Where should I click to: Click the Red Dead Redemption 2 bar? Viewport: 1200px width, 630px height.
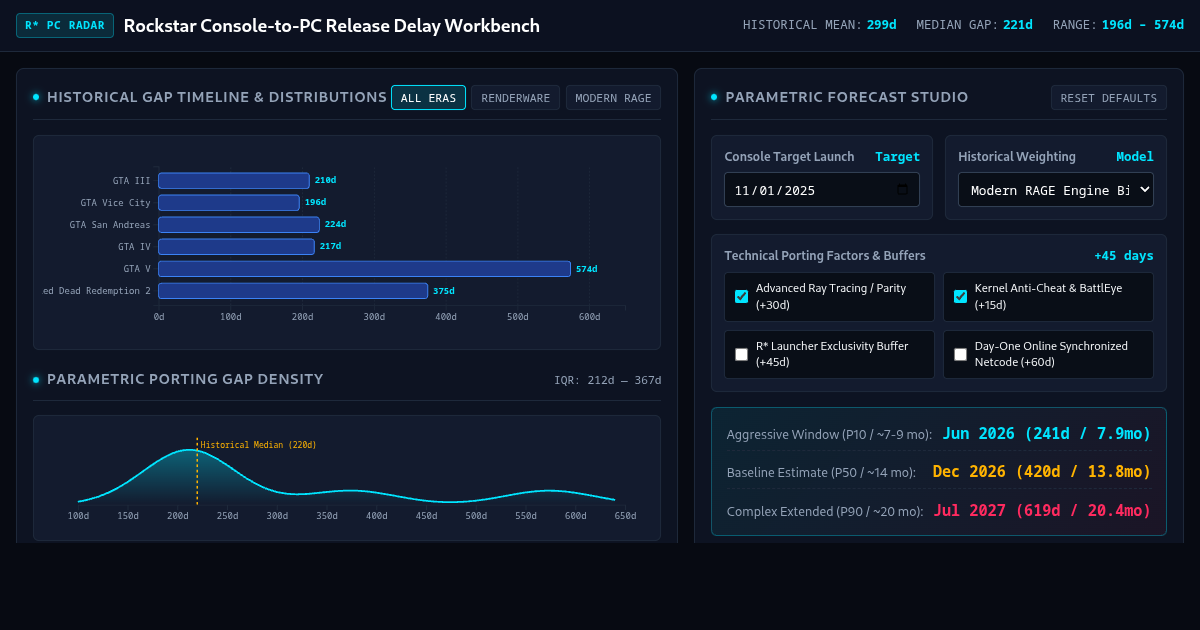click(x=293, y=291)
